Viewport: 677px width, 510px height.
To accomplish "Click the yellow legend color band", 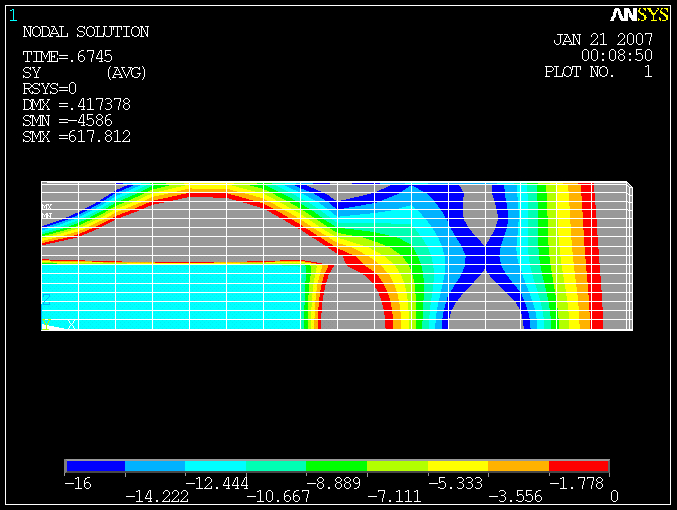I will pyautogui.click(x=458, y=466).
